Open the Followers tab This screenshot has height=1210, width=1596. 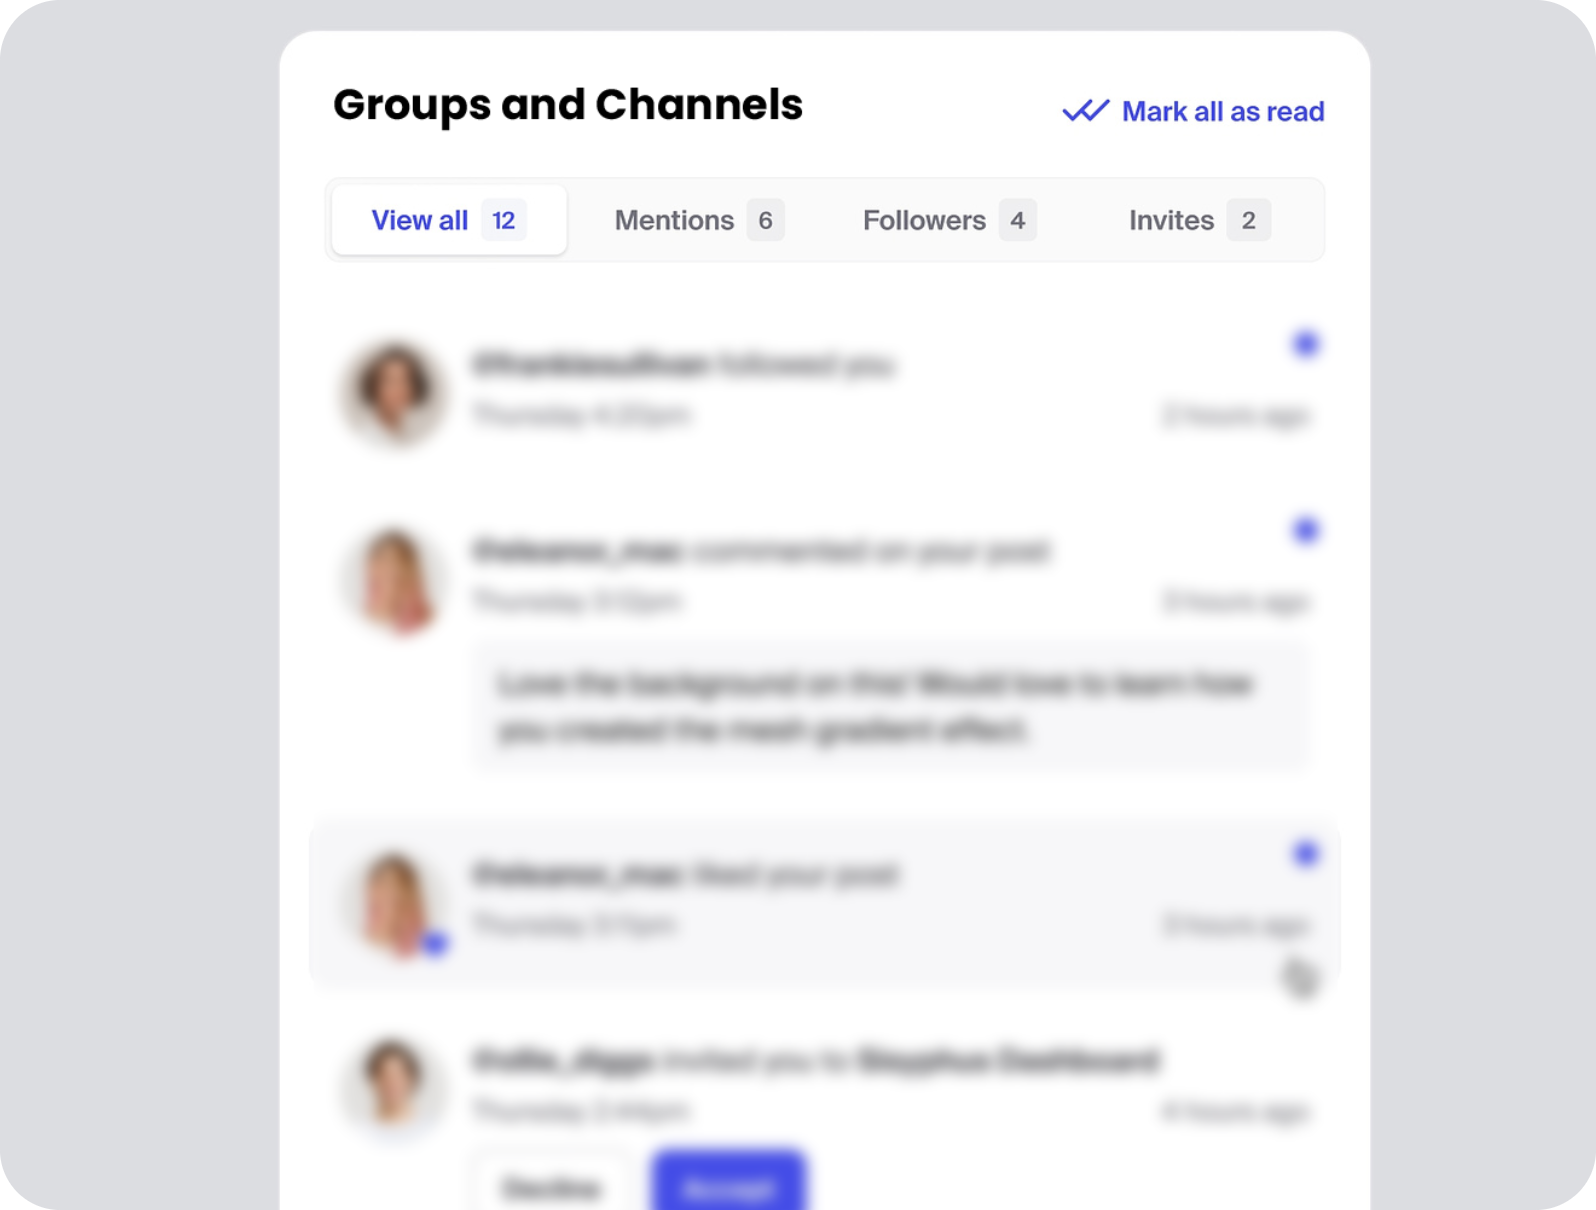click(924, 220)
